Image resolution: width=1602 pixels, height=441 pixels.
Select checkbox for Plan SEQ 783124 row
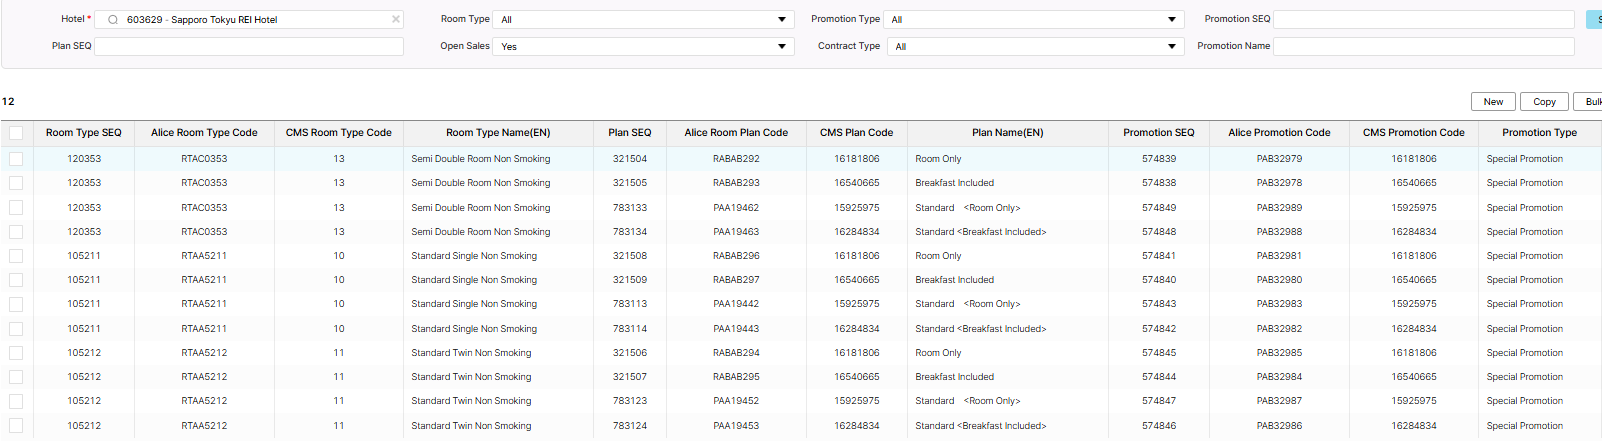pos(16,426)
